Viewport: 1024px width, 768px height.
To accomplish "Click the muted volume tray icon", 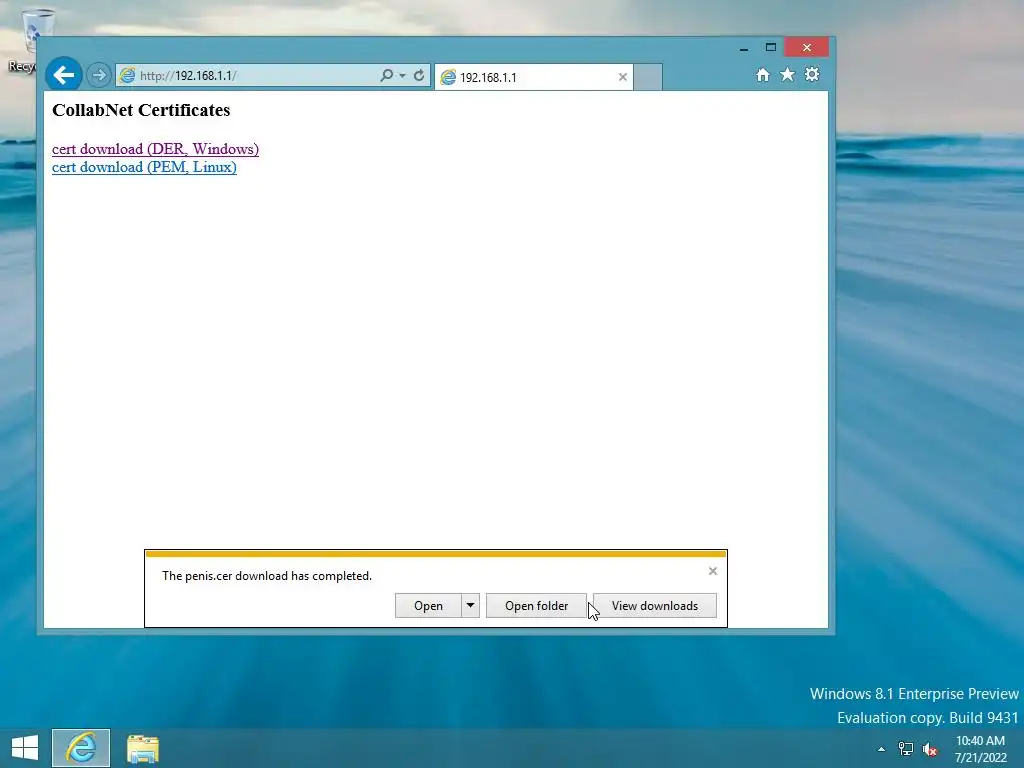I will [930, 749].
